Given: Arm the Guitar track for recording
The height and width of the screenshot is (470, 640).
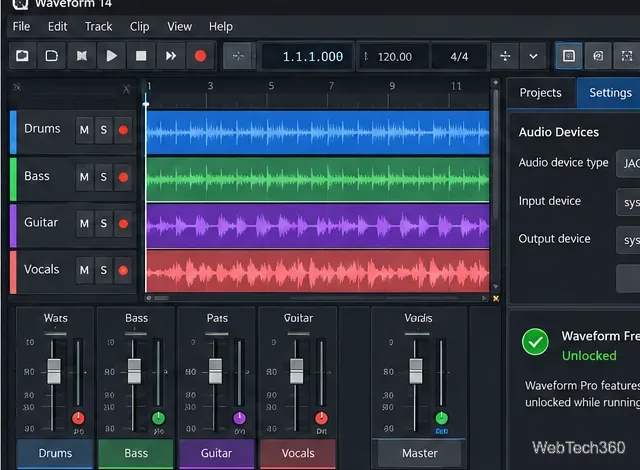Looking at the screenshot, I should pos(123,224).
